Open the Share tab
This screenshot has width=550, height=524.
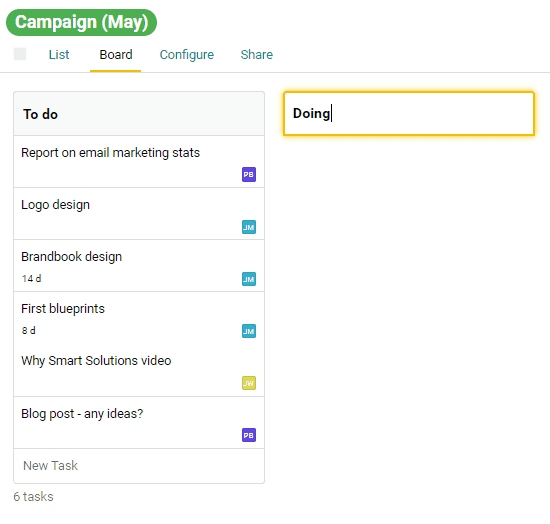256,55
